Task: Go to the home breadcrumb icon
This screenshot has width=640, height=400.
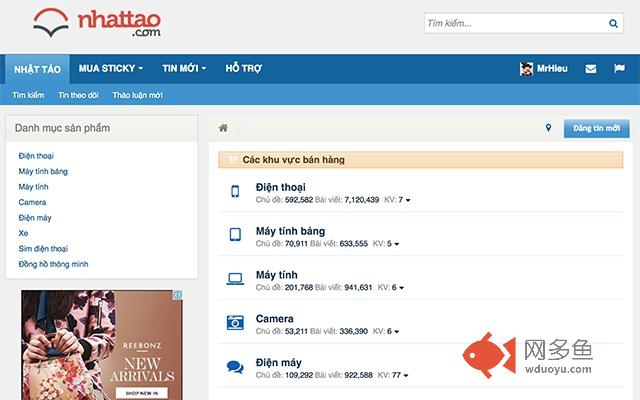Action: [x=223, y=128]
